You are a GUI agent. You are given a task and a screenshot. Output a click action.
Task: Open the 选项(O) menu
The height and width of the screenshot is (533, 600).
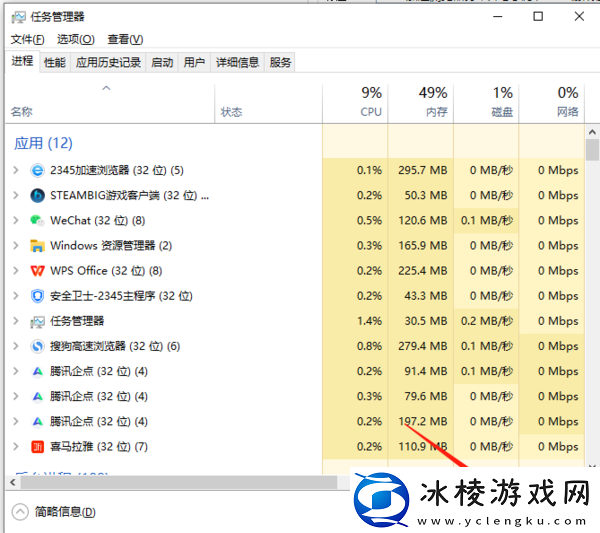coord(75,39)
